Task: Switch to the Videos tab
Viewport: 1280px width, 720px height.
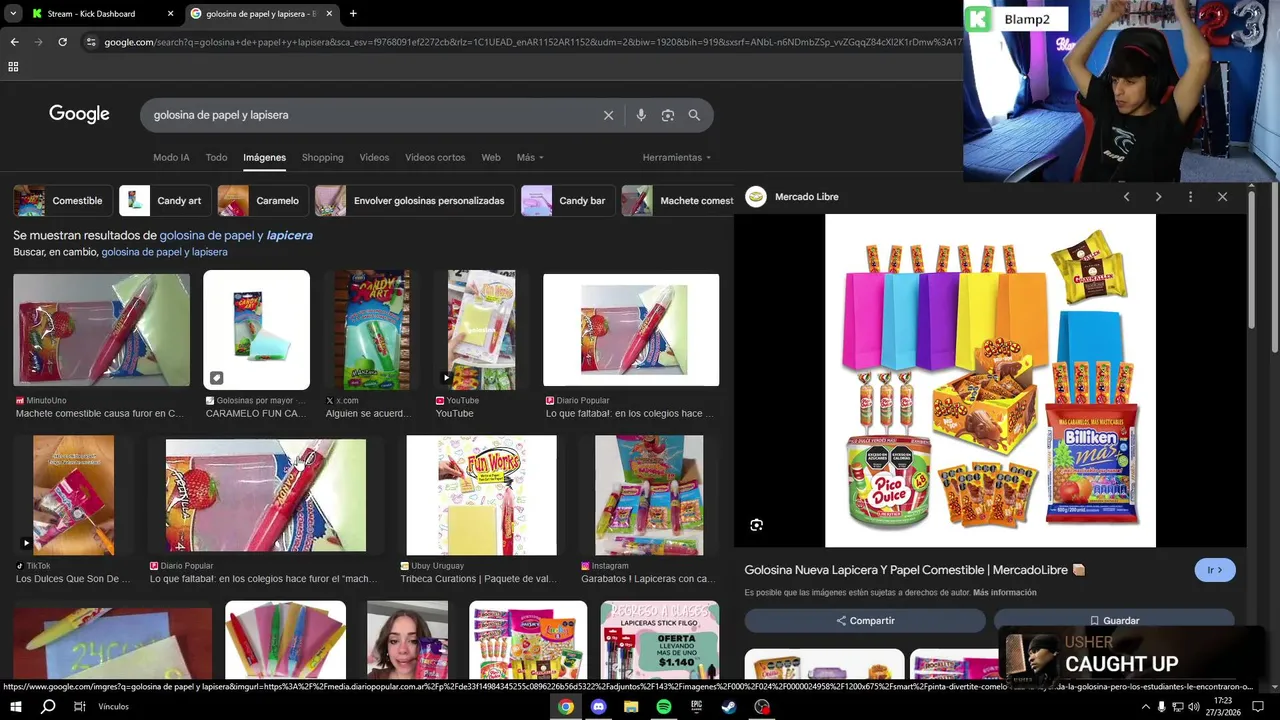Action: click(x=374, y=157)
